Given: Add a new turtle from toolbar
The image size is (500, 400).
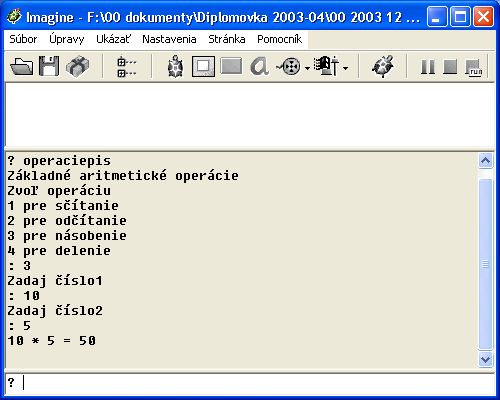Looking at the screenshot, I should (175, 66).
